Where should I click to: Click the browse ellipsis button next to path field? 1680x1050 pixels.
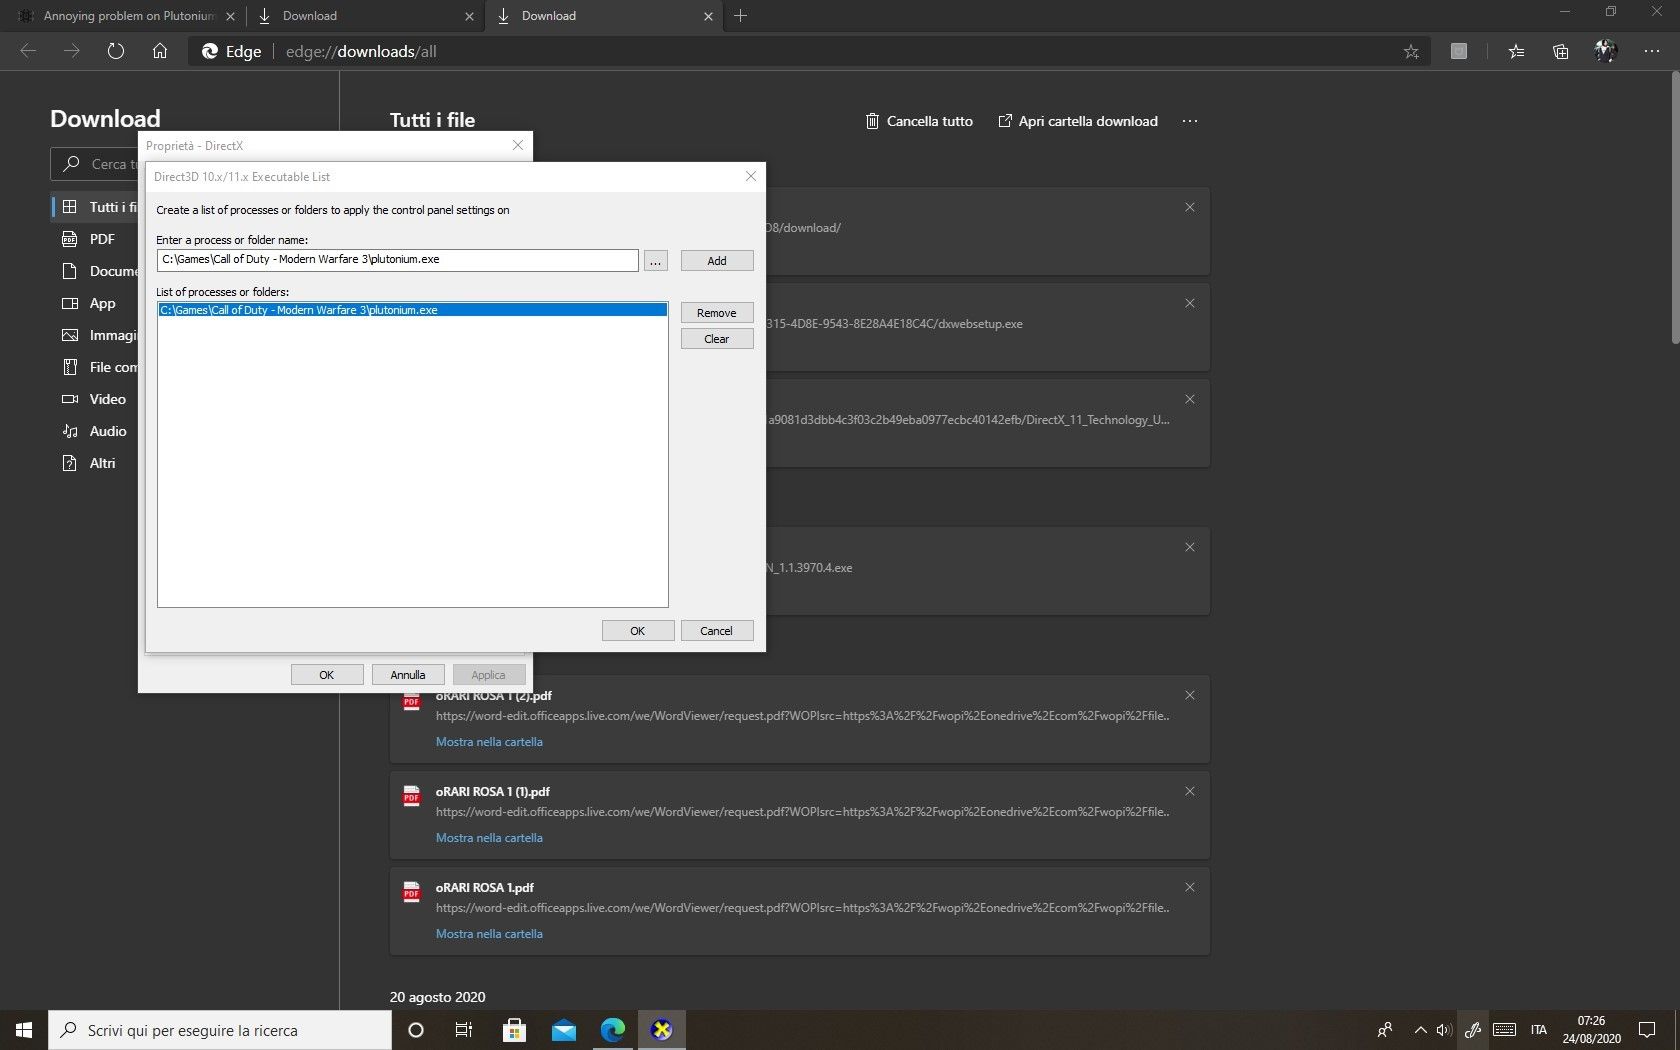click(x=655, y=261)
